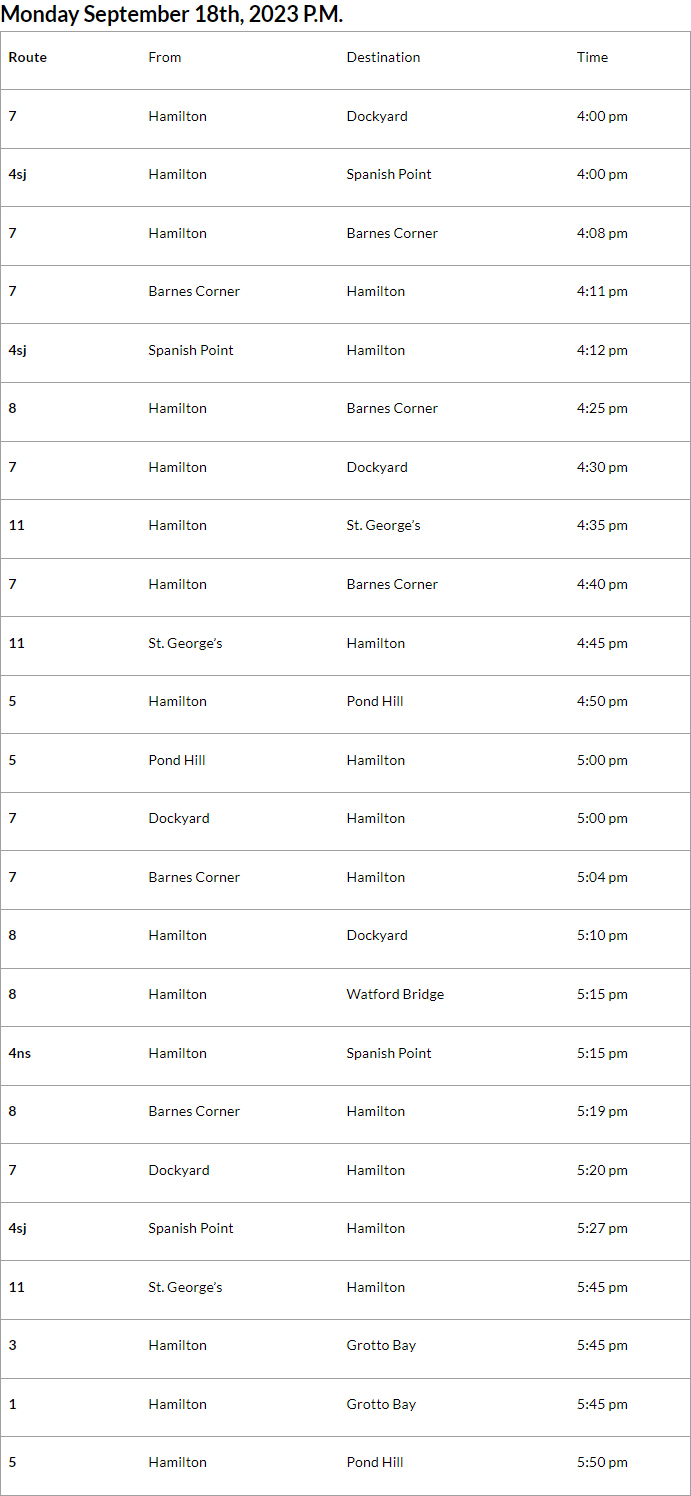
Task: Select the 4:12 pm time entry
Action: click(x=602, y=350)
